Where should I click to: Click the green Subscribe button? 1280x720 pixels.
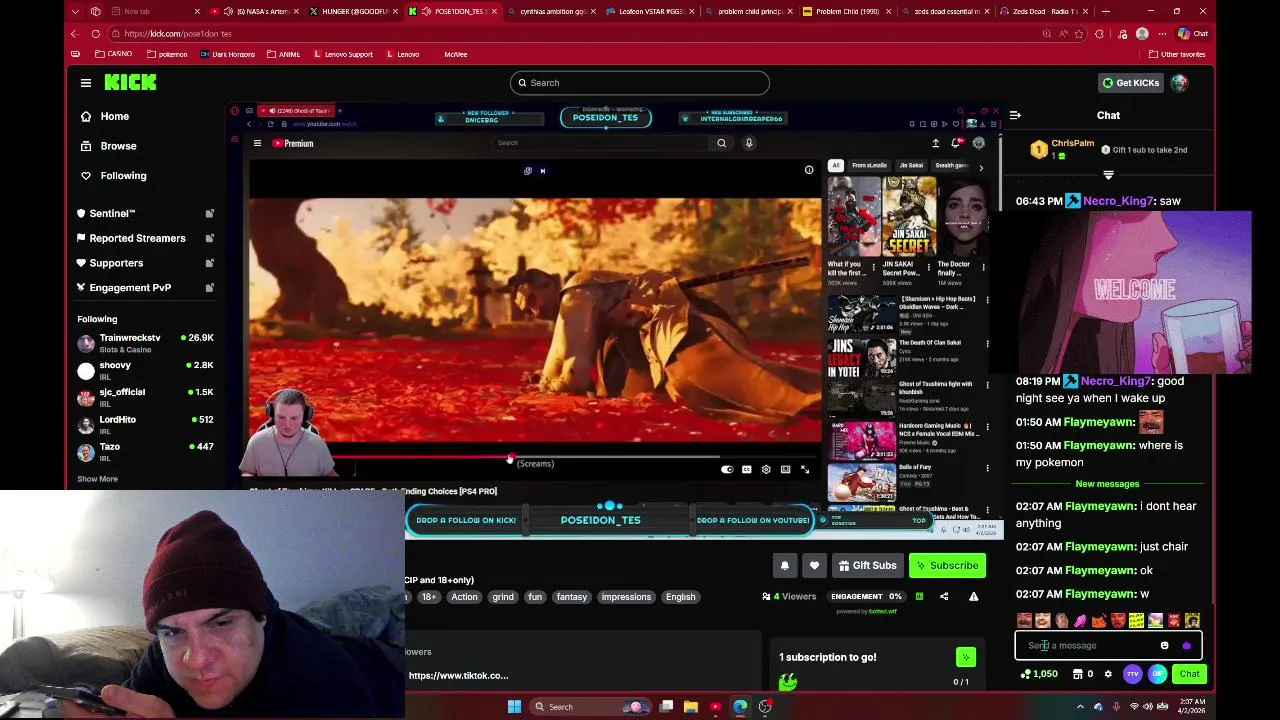pyautogui.click(x=947, y=565)
